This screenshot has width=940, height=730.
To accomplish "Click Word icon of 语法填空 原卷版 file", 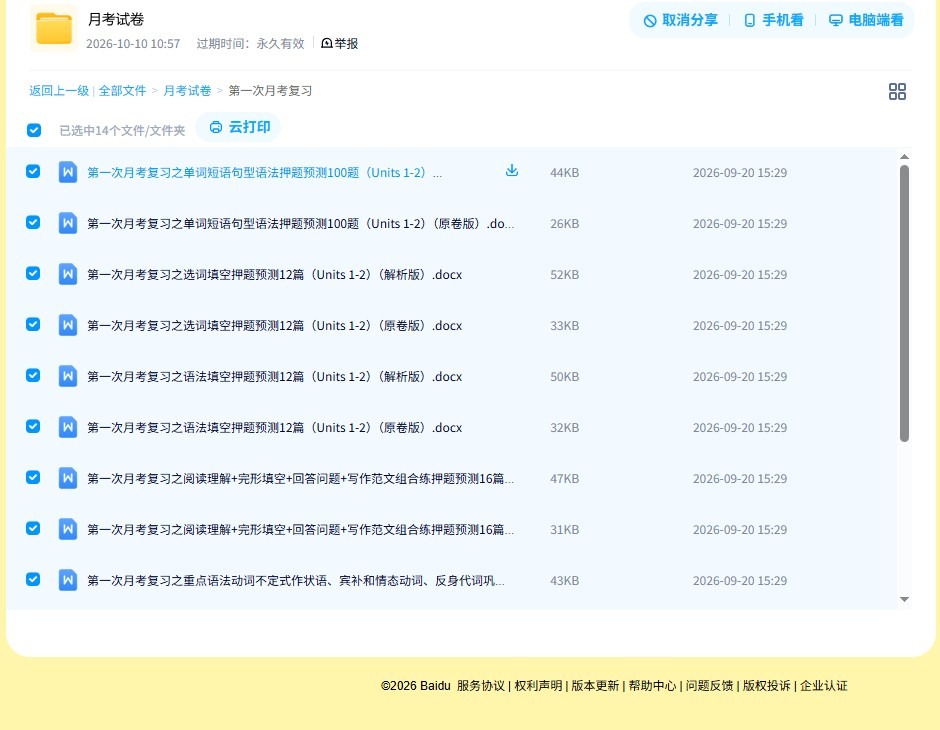I will [68, 427].
